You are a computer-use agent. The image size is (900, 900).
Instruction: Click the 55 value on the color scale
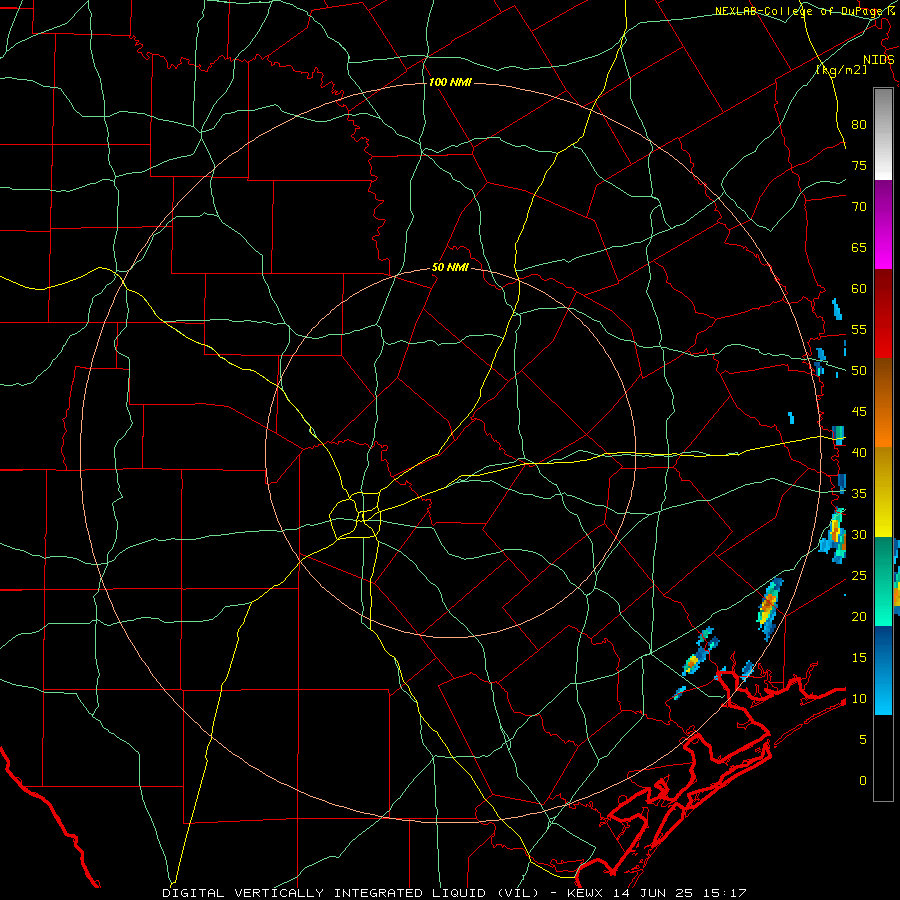[859, 329]
